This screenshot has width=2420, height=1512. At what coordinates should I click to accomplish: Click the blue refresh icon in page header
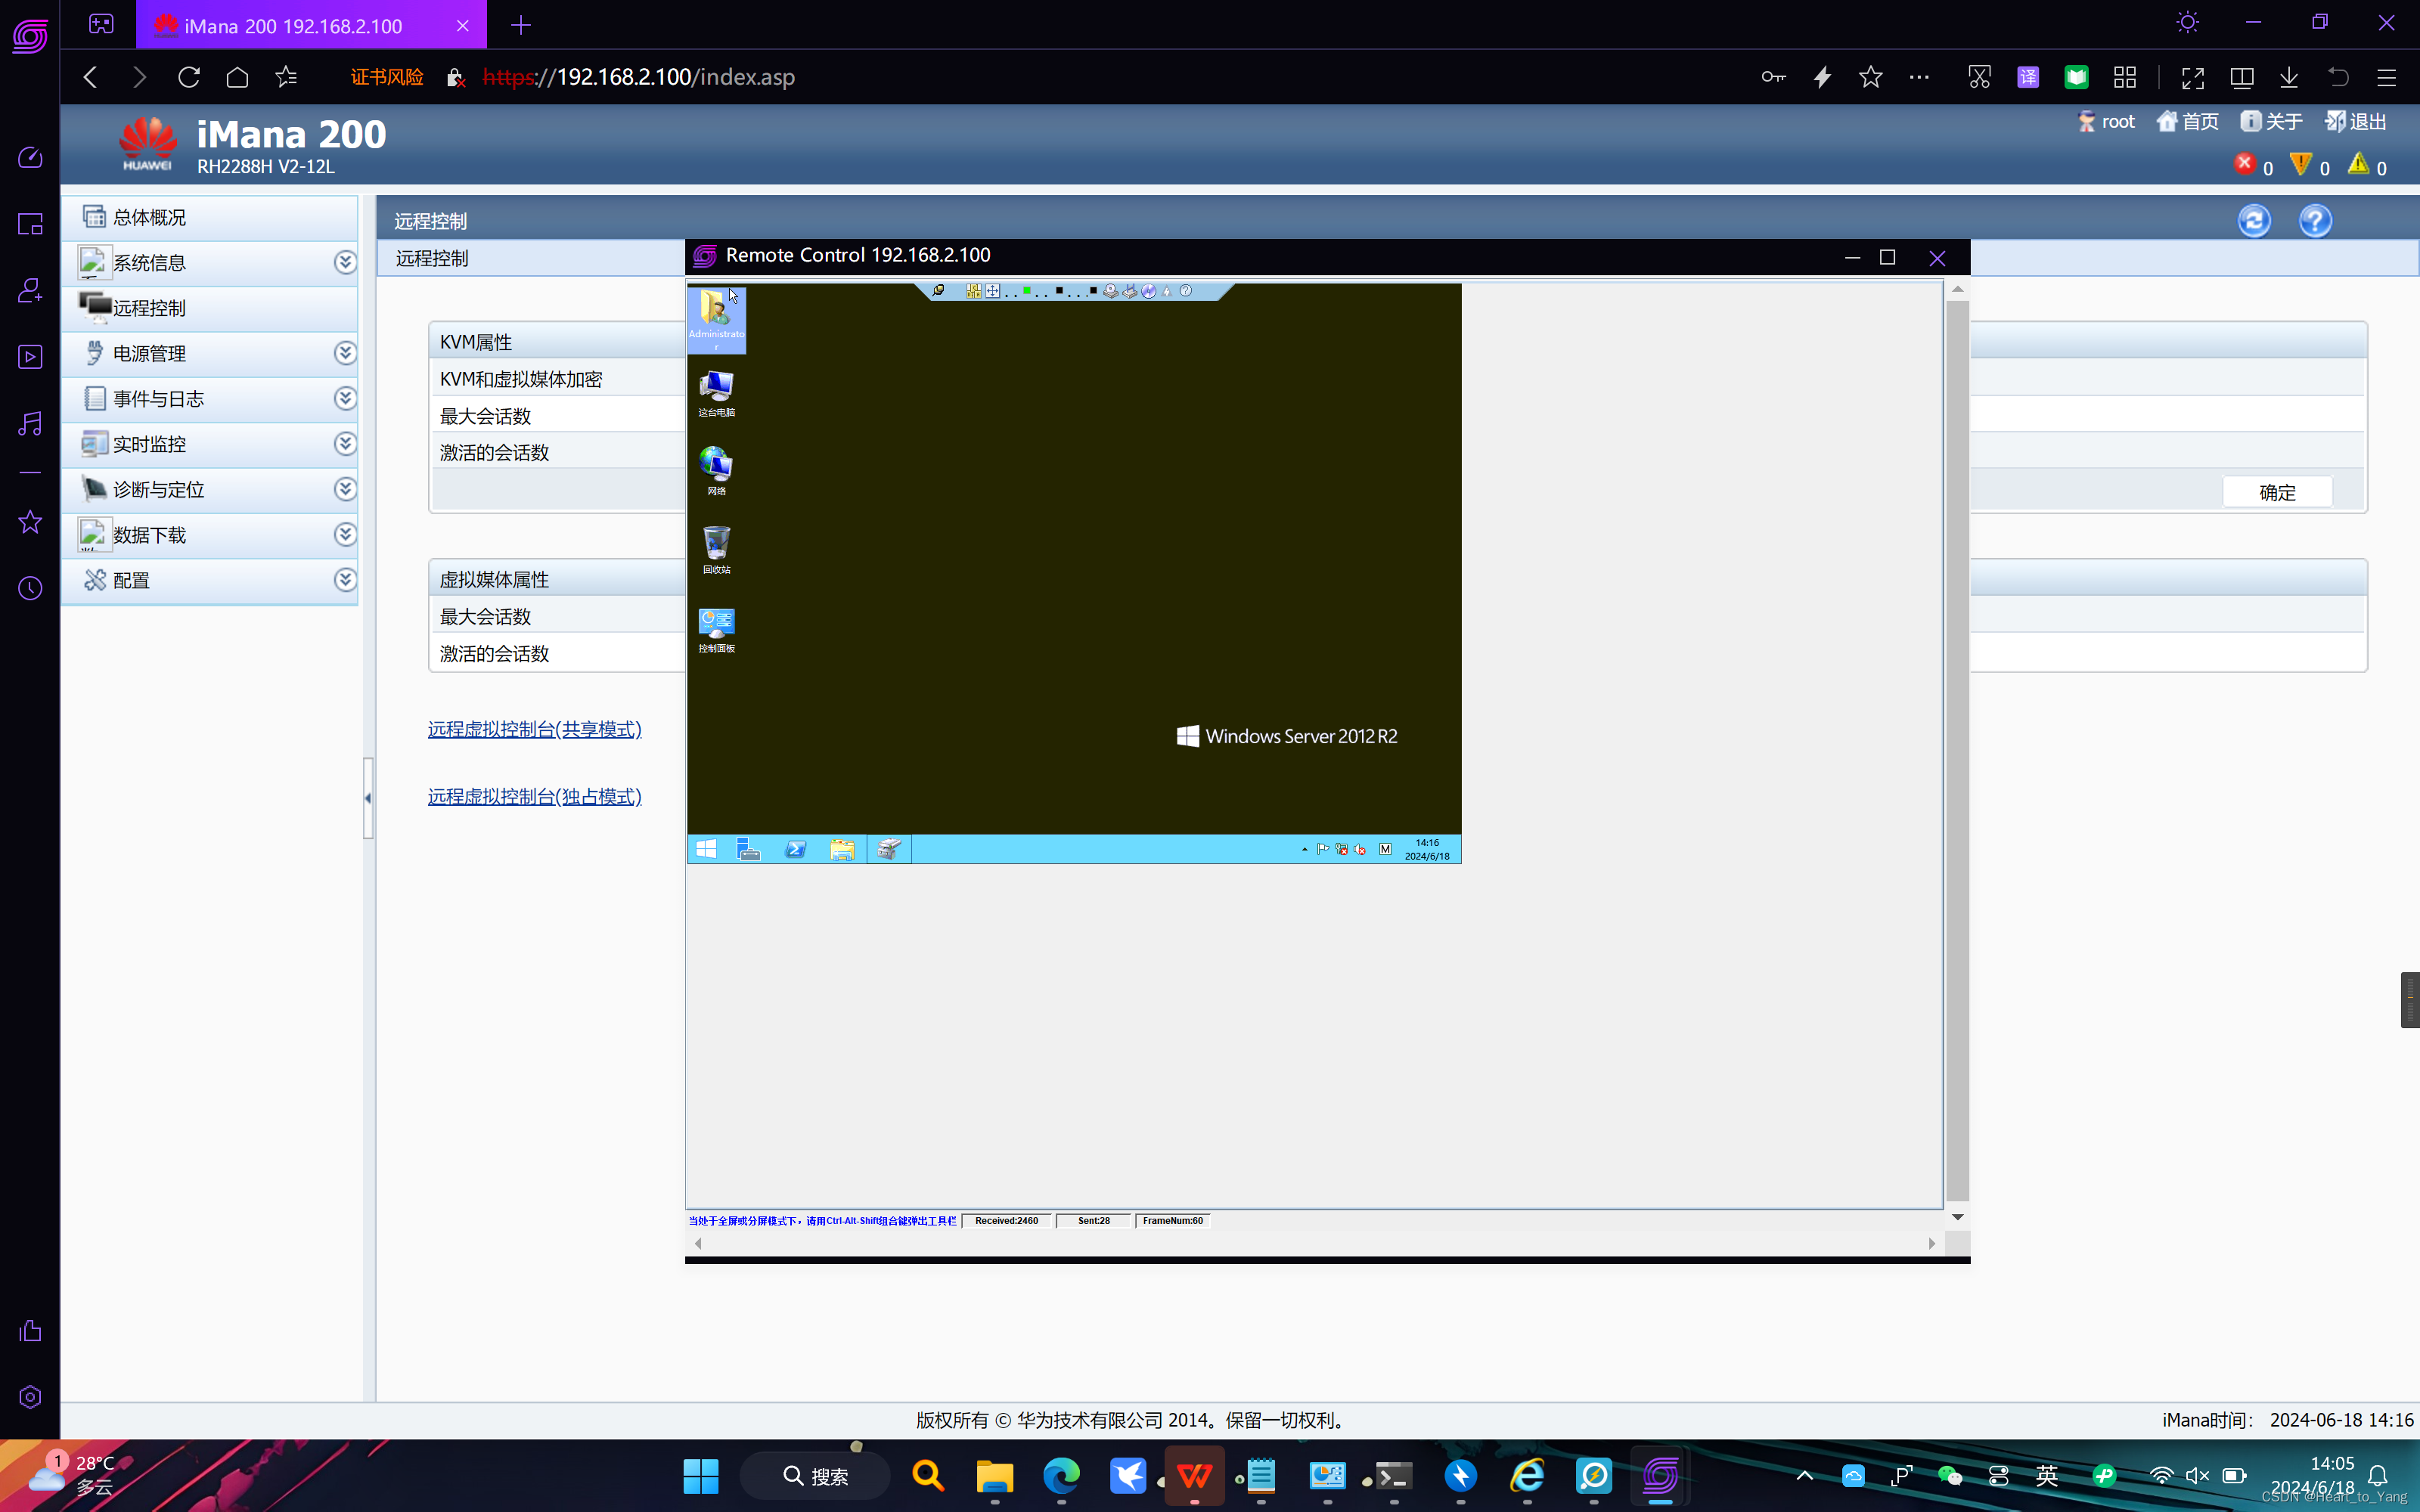coord(2254,220)
